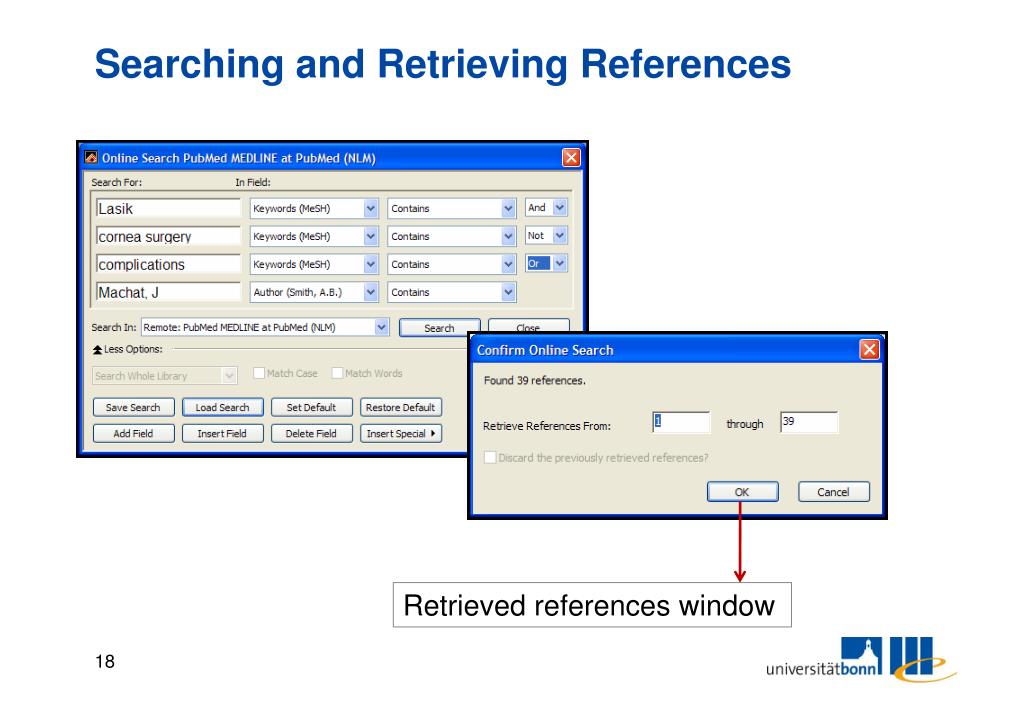Viewport: 1023px width, 708px height.
Task: Open Contains dropdown in Lasik row
Action: coord(508,209)
